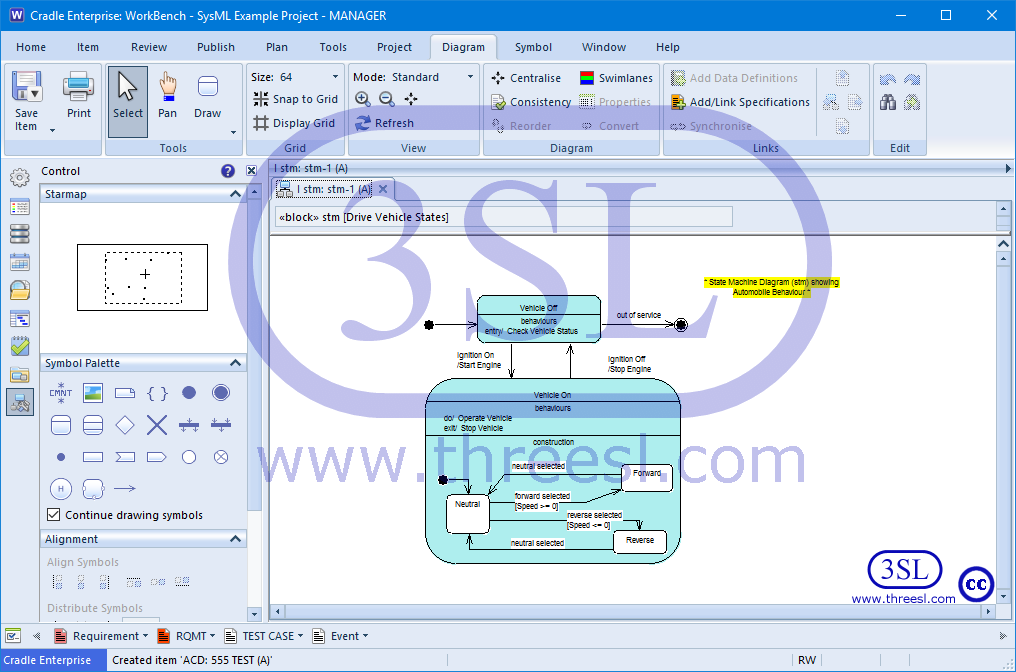The width and height of the screenshot is (1016, 672).
Task: Click the Print icon
Action: coord(78,86)
